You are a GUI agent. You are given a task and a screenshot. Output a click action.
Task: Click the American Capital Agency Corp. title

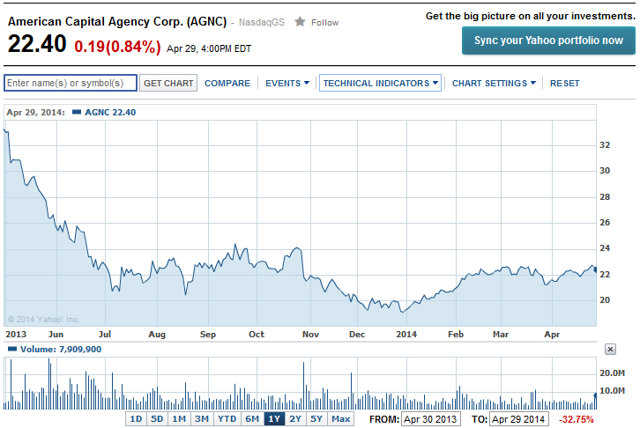coord(117,21)
